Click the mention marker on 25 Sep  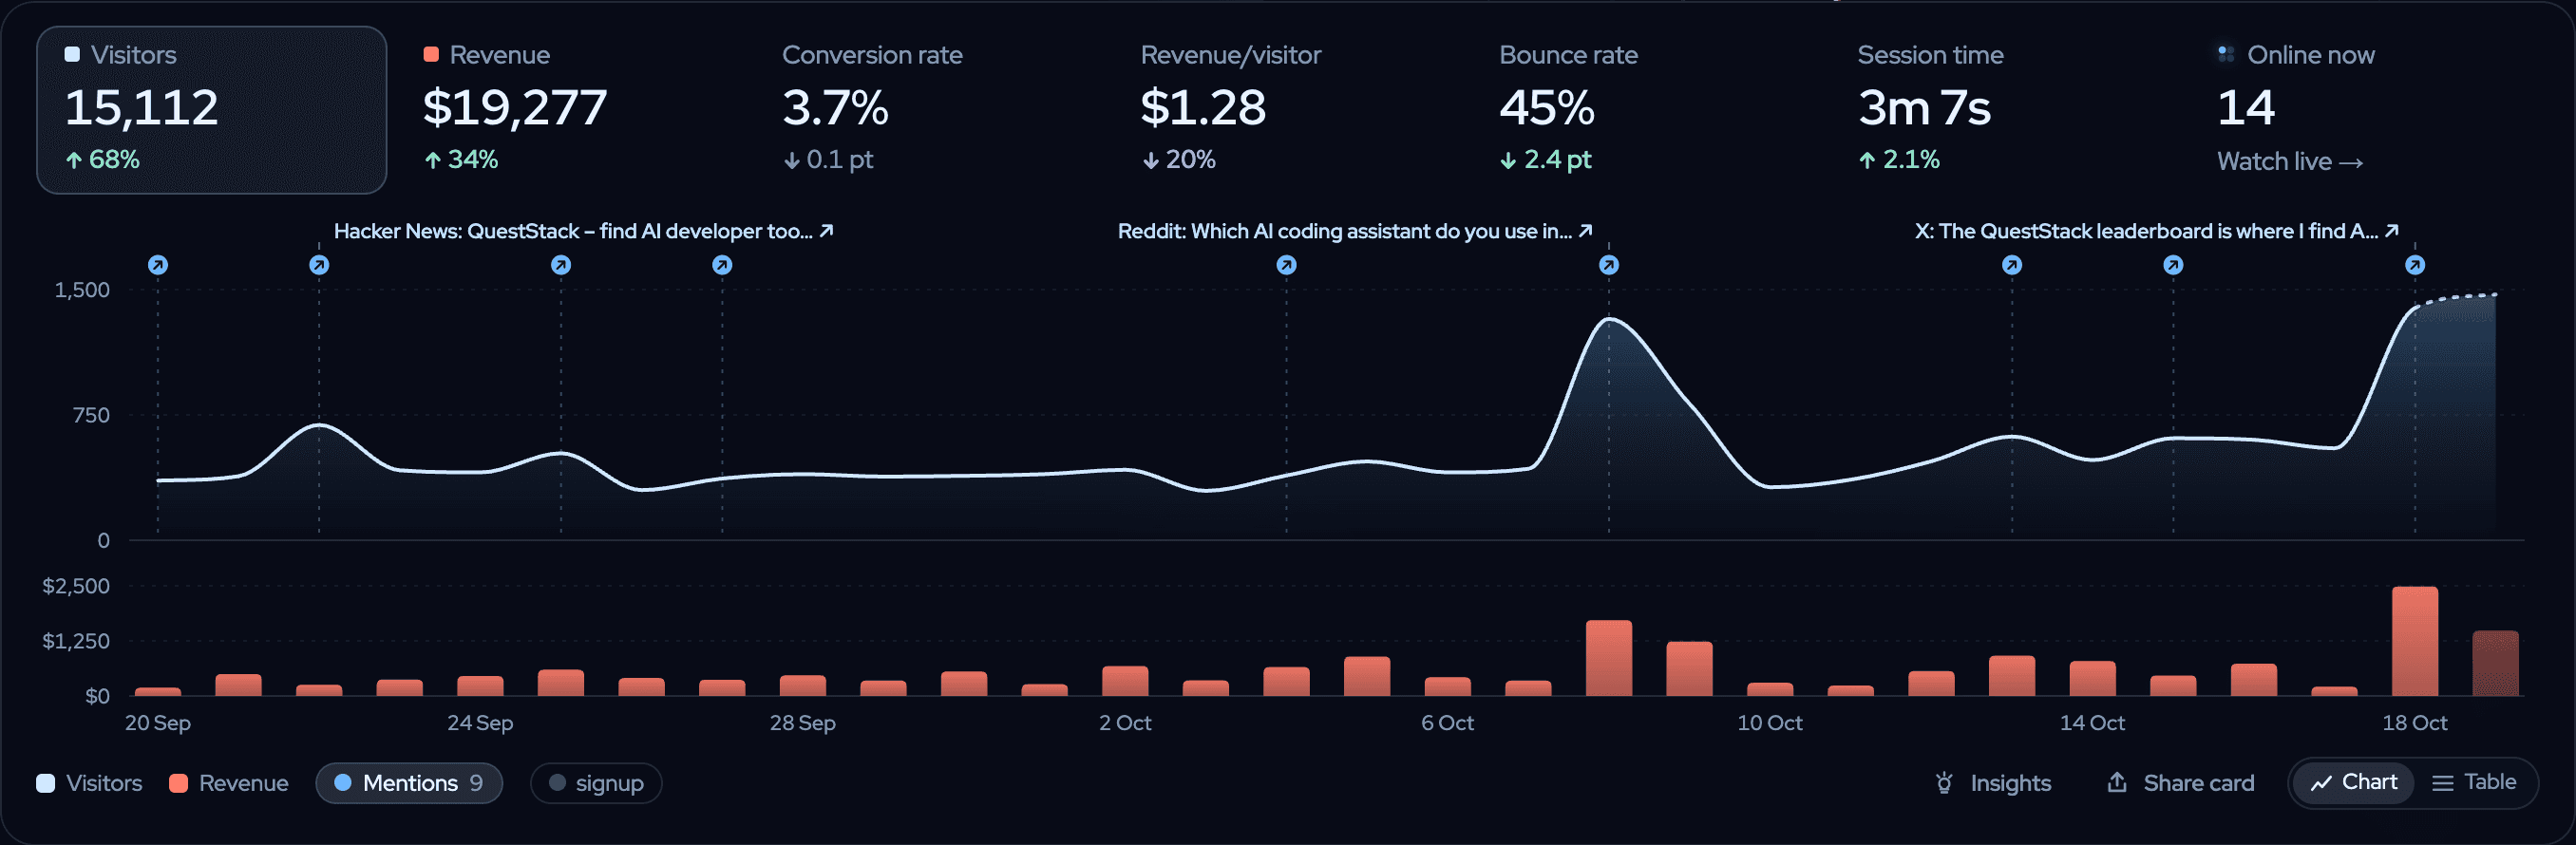coord(561,265)
